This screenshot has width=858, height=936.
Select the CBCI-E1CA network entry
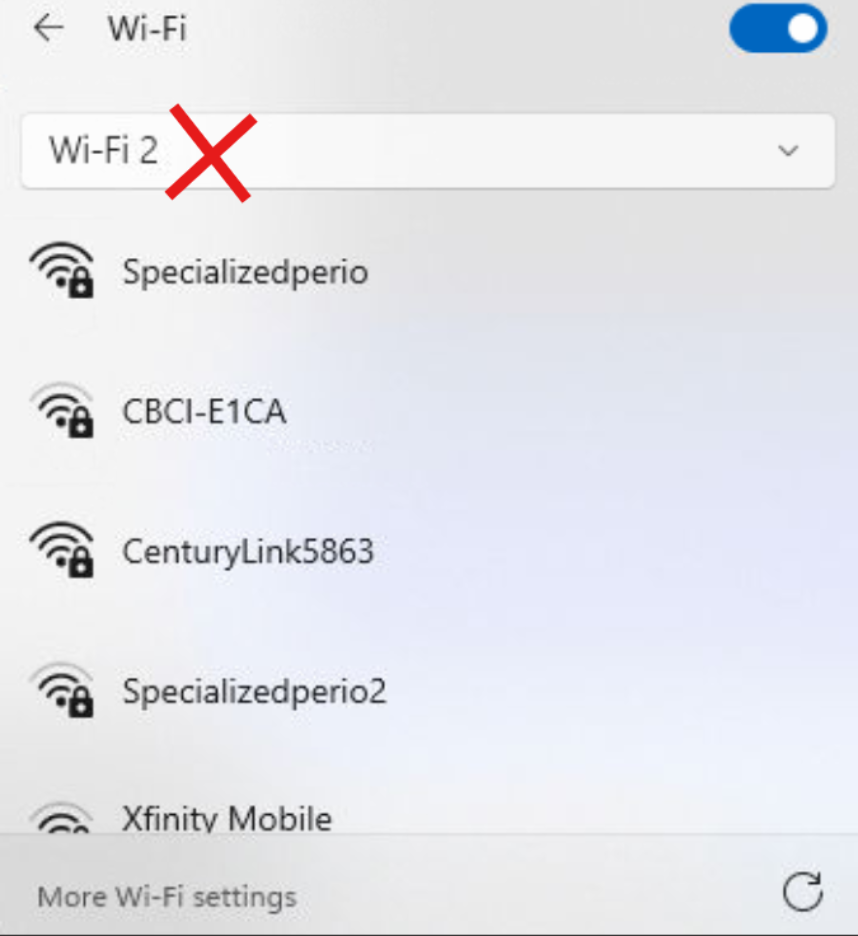pos(204,411)
